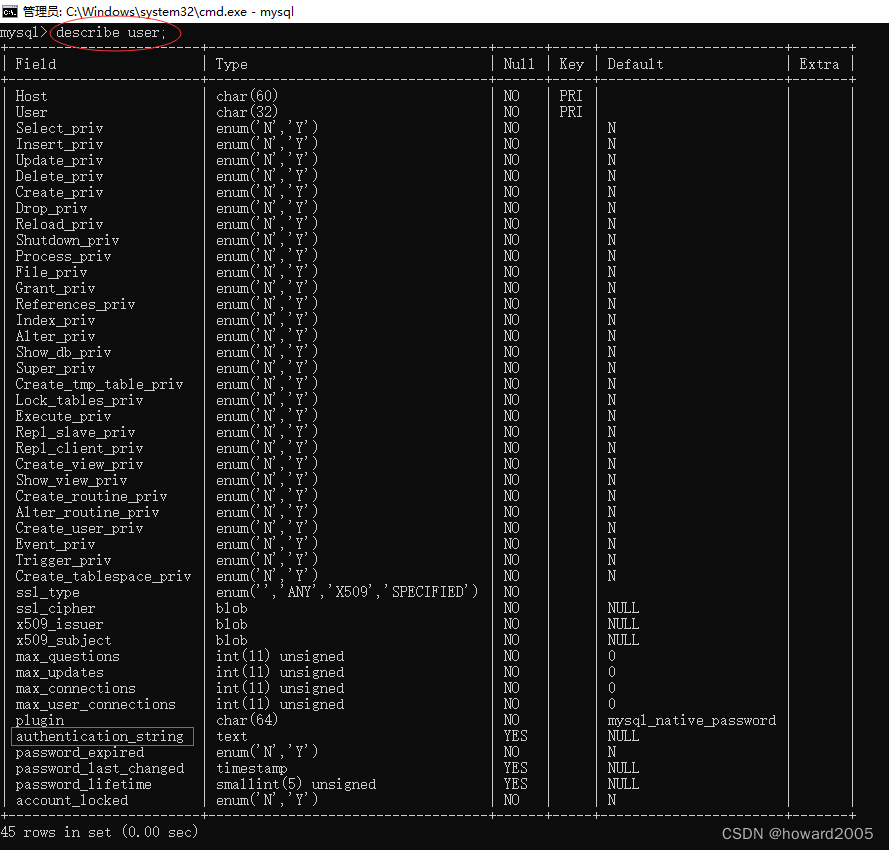Screen dimensions: 889x850
Task: Click the 'Extra' column header
Action: click(x=819, y=64)
